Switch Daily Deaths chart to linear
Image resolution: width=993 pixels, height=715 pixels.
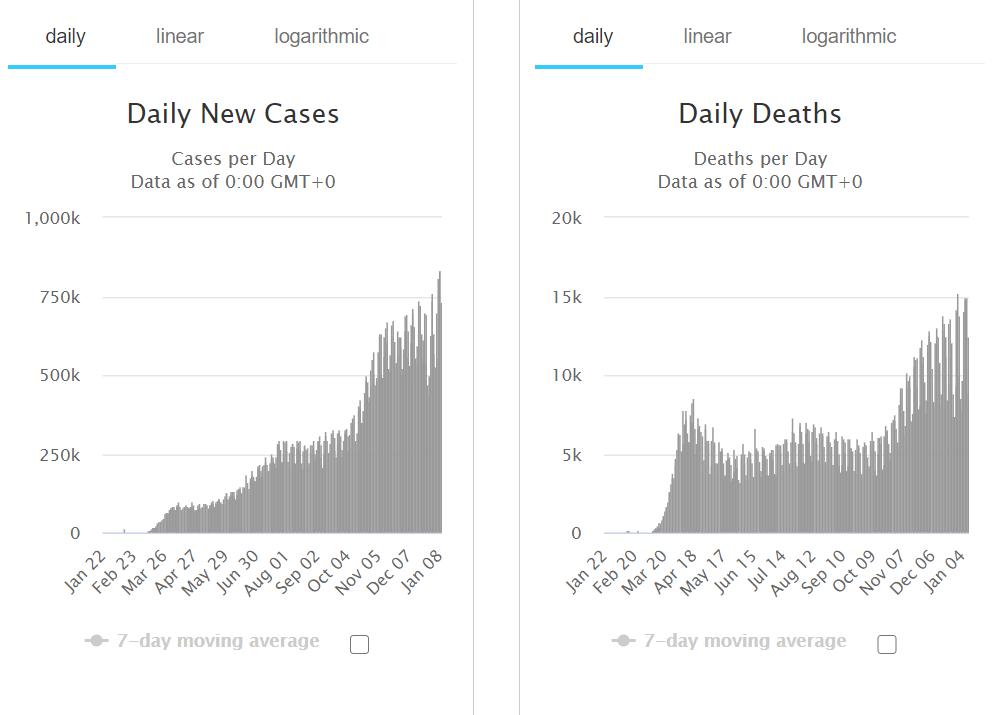click(707, 36)
